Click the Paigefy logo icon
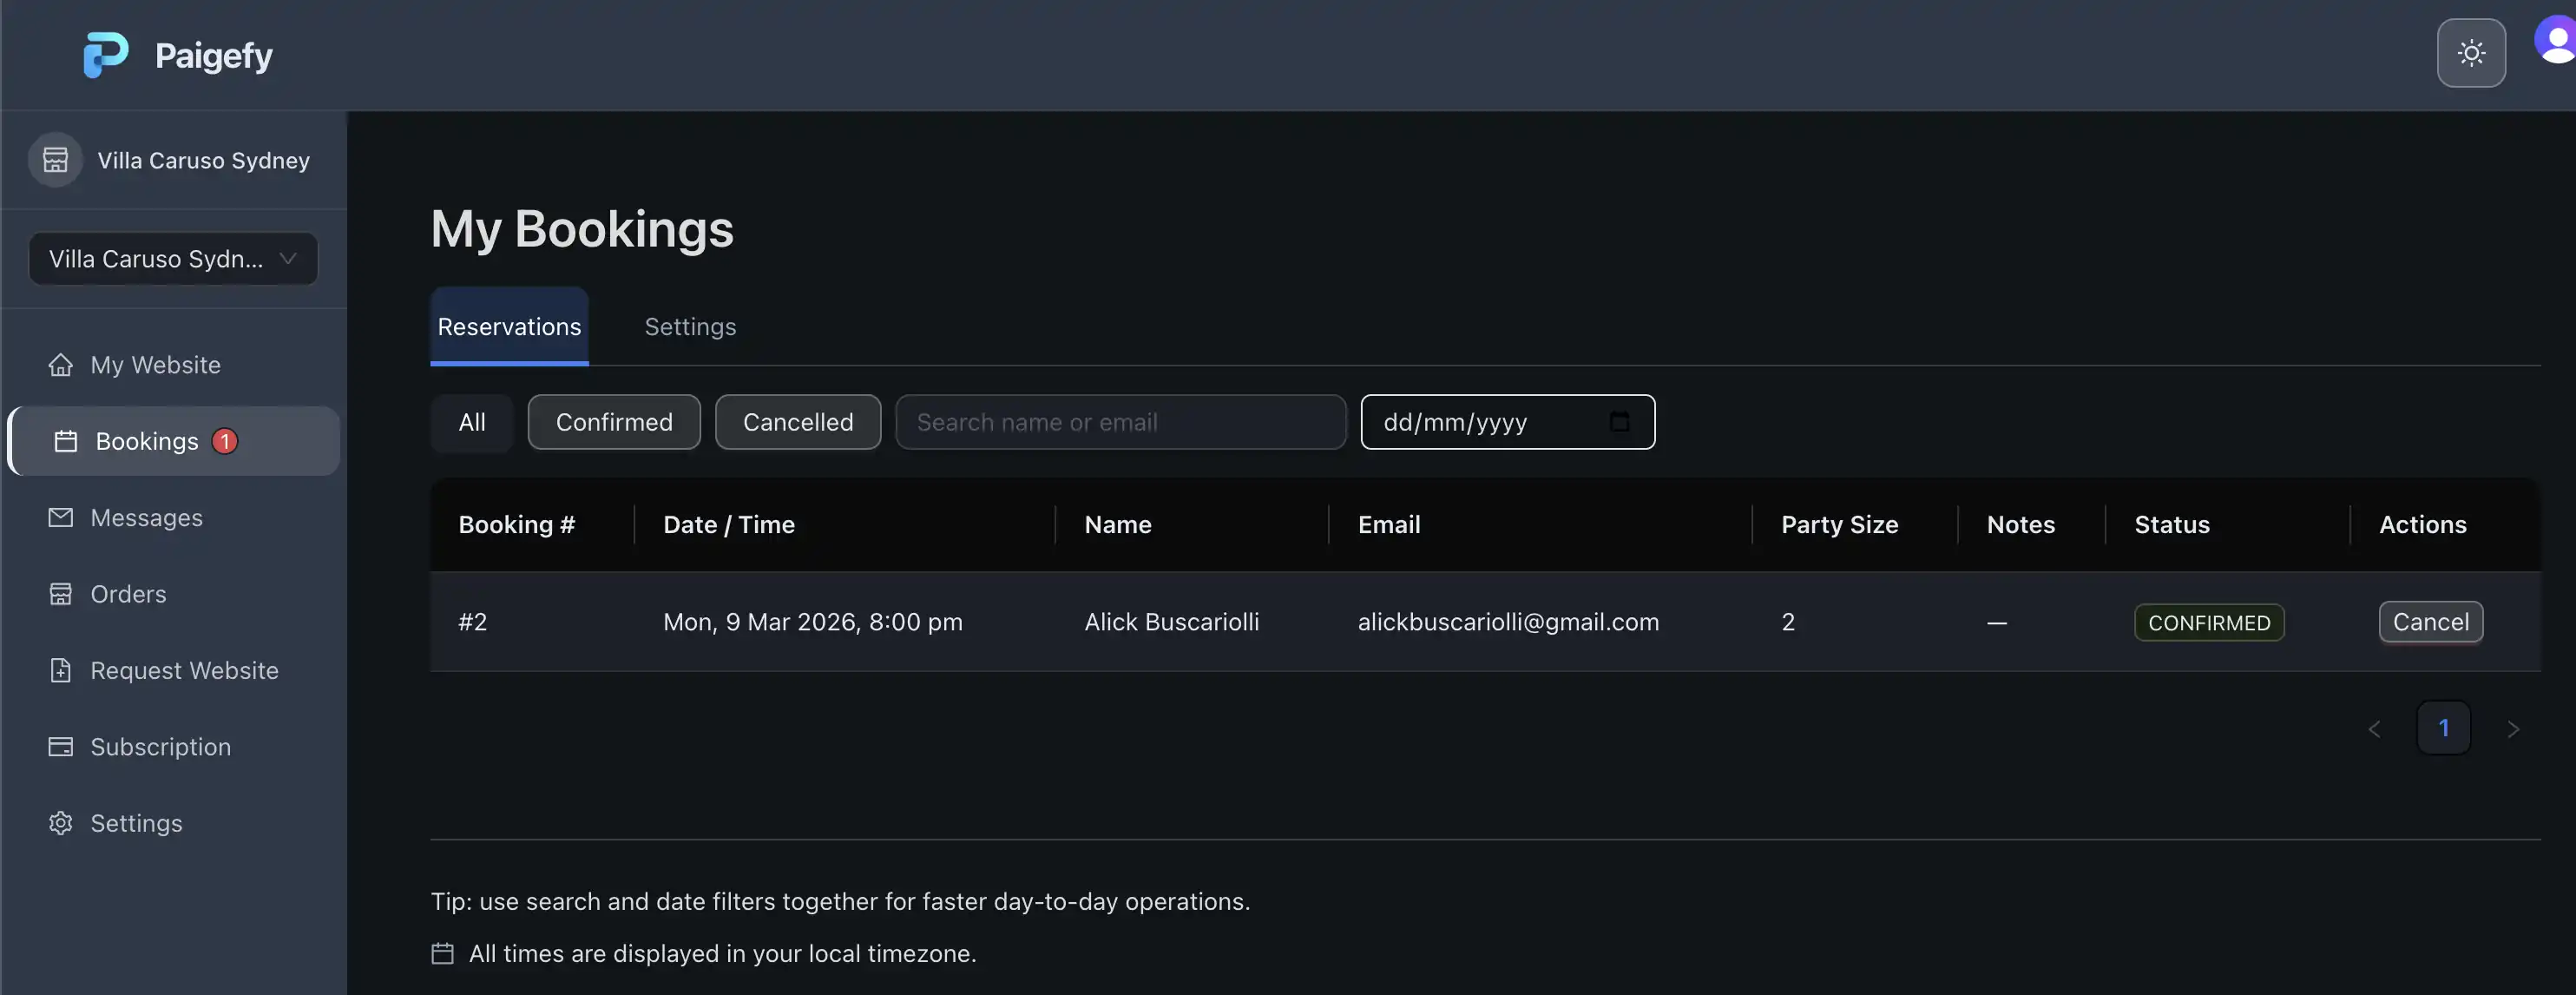2576x995 pixels. click(106, 54)
